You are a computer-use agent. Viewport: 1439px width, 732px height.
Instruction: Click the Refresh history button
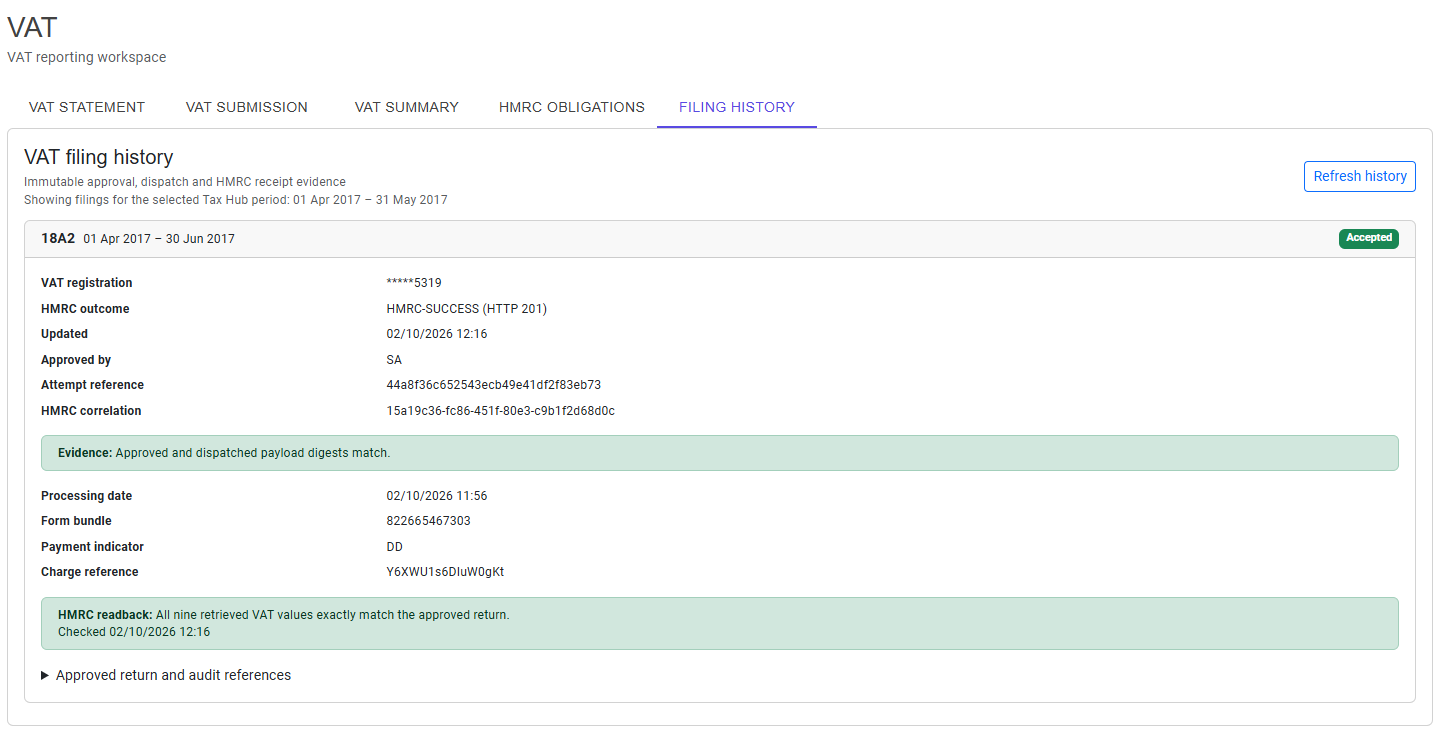coord(1360,176)
